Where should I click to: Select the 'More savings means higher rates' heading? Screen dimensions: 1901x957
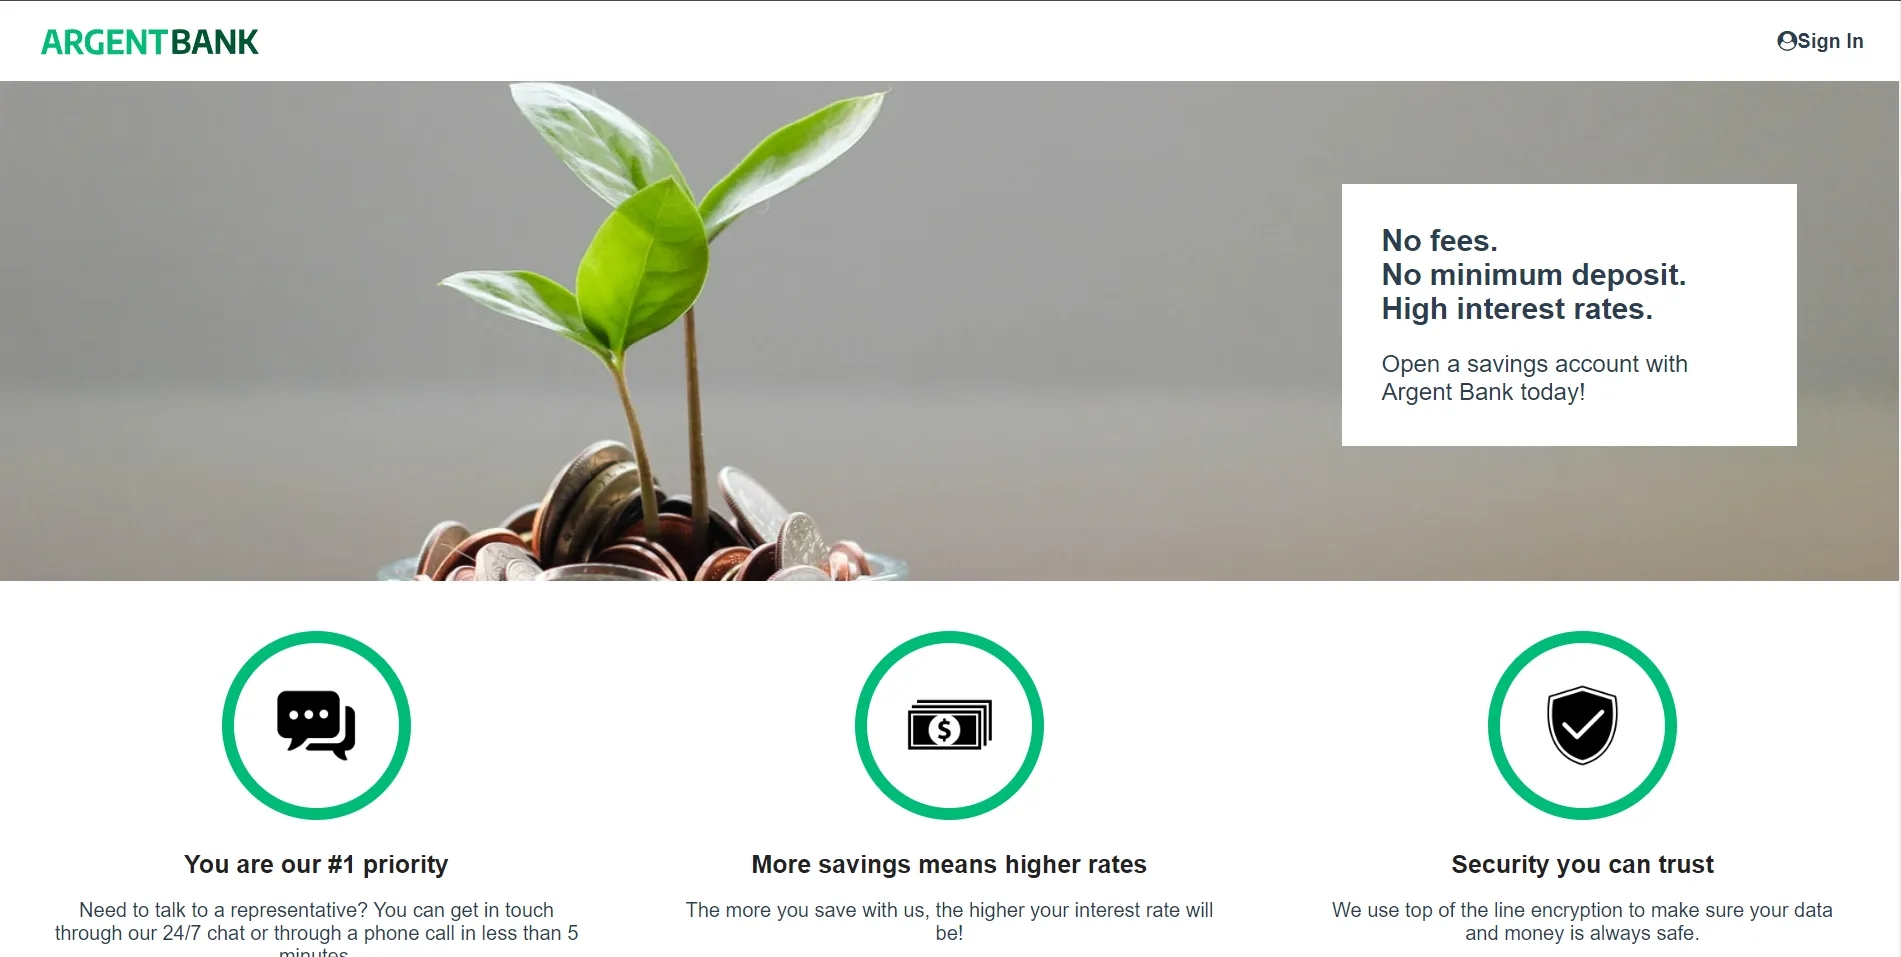pyautogui.click(x=949, y=864)
